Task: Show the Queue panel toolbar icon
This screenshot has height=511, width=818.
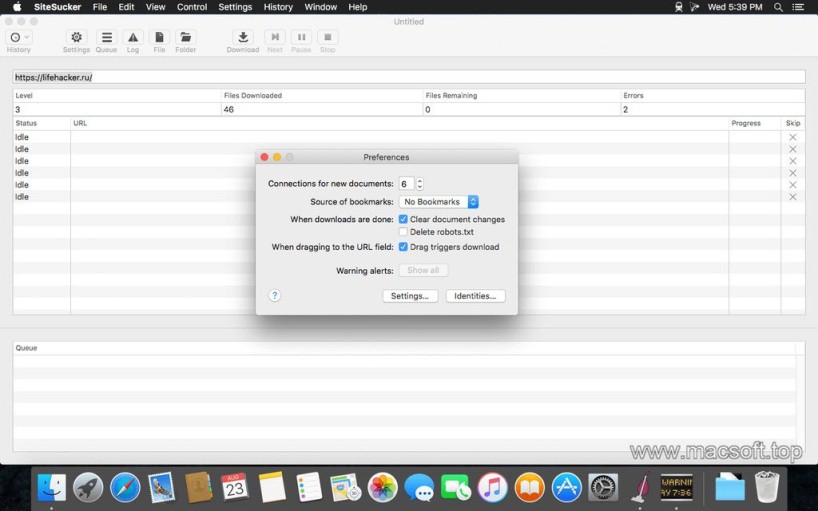Action: [x=106, y=38]
